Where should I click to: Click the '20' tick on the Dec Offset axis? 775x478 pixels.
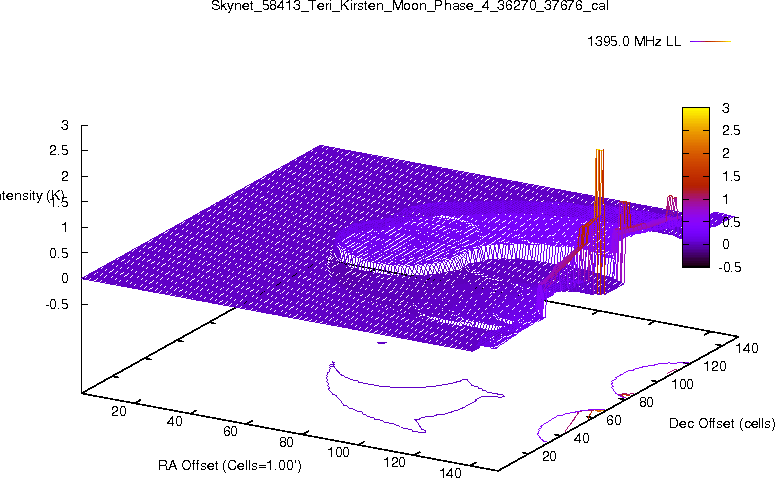pos(549,456)
